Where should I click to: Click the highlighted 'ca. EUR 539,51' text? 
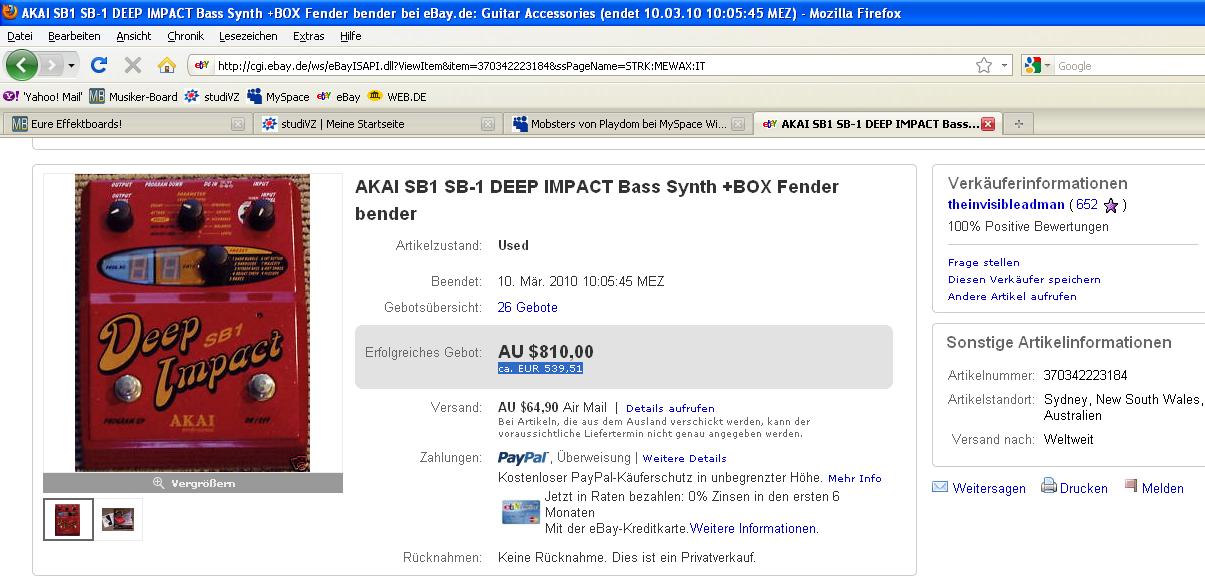[x=540, y=368]
